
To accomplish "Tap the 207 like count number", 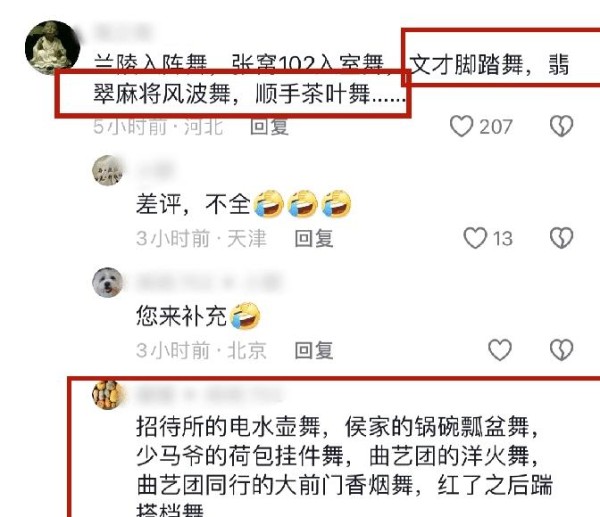I will [496, 127].
